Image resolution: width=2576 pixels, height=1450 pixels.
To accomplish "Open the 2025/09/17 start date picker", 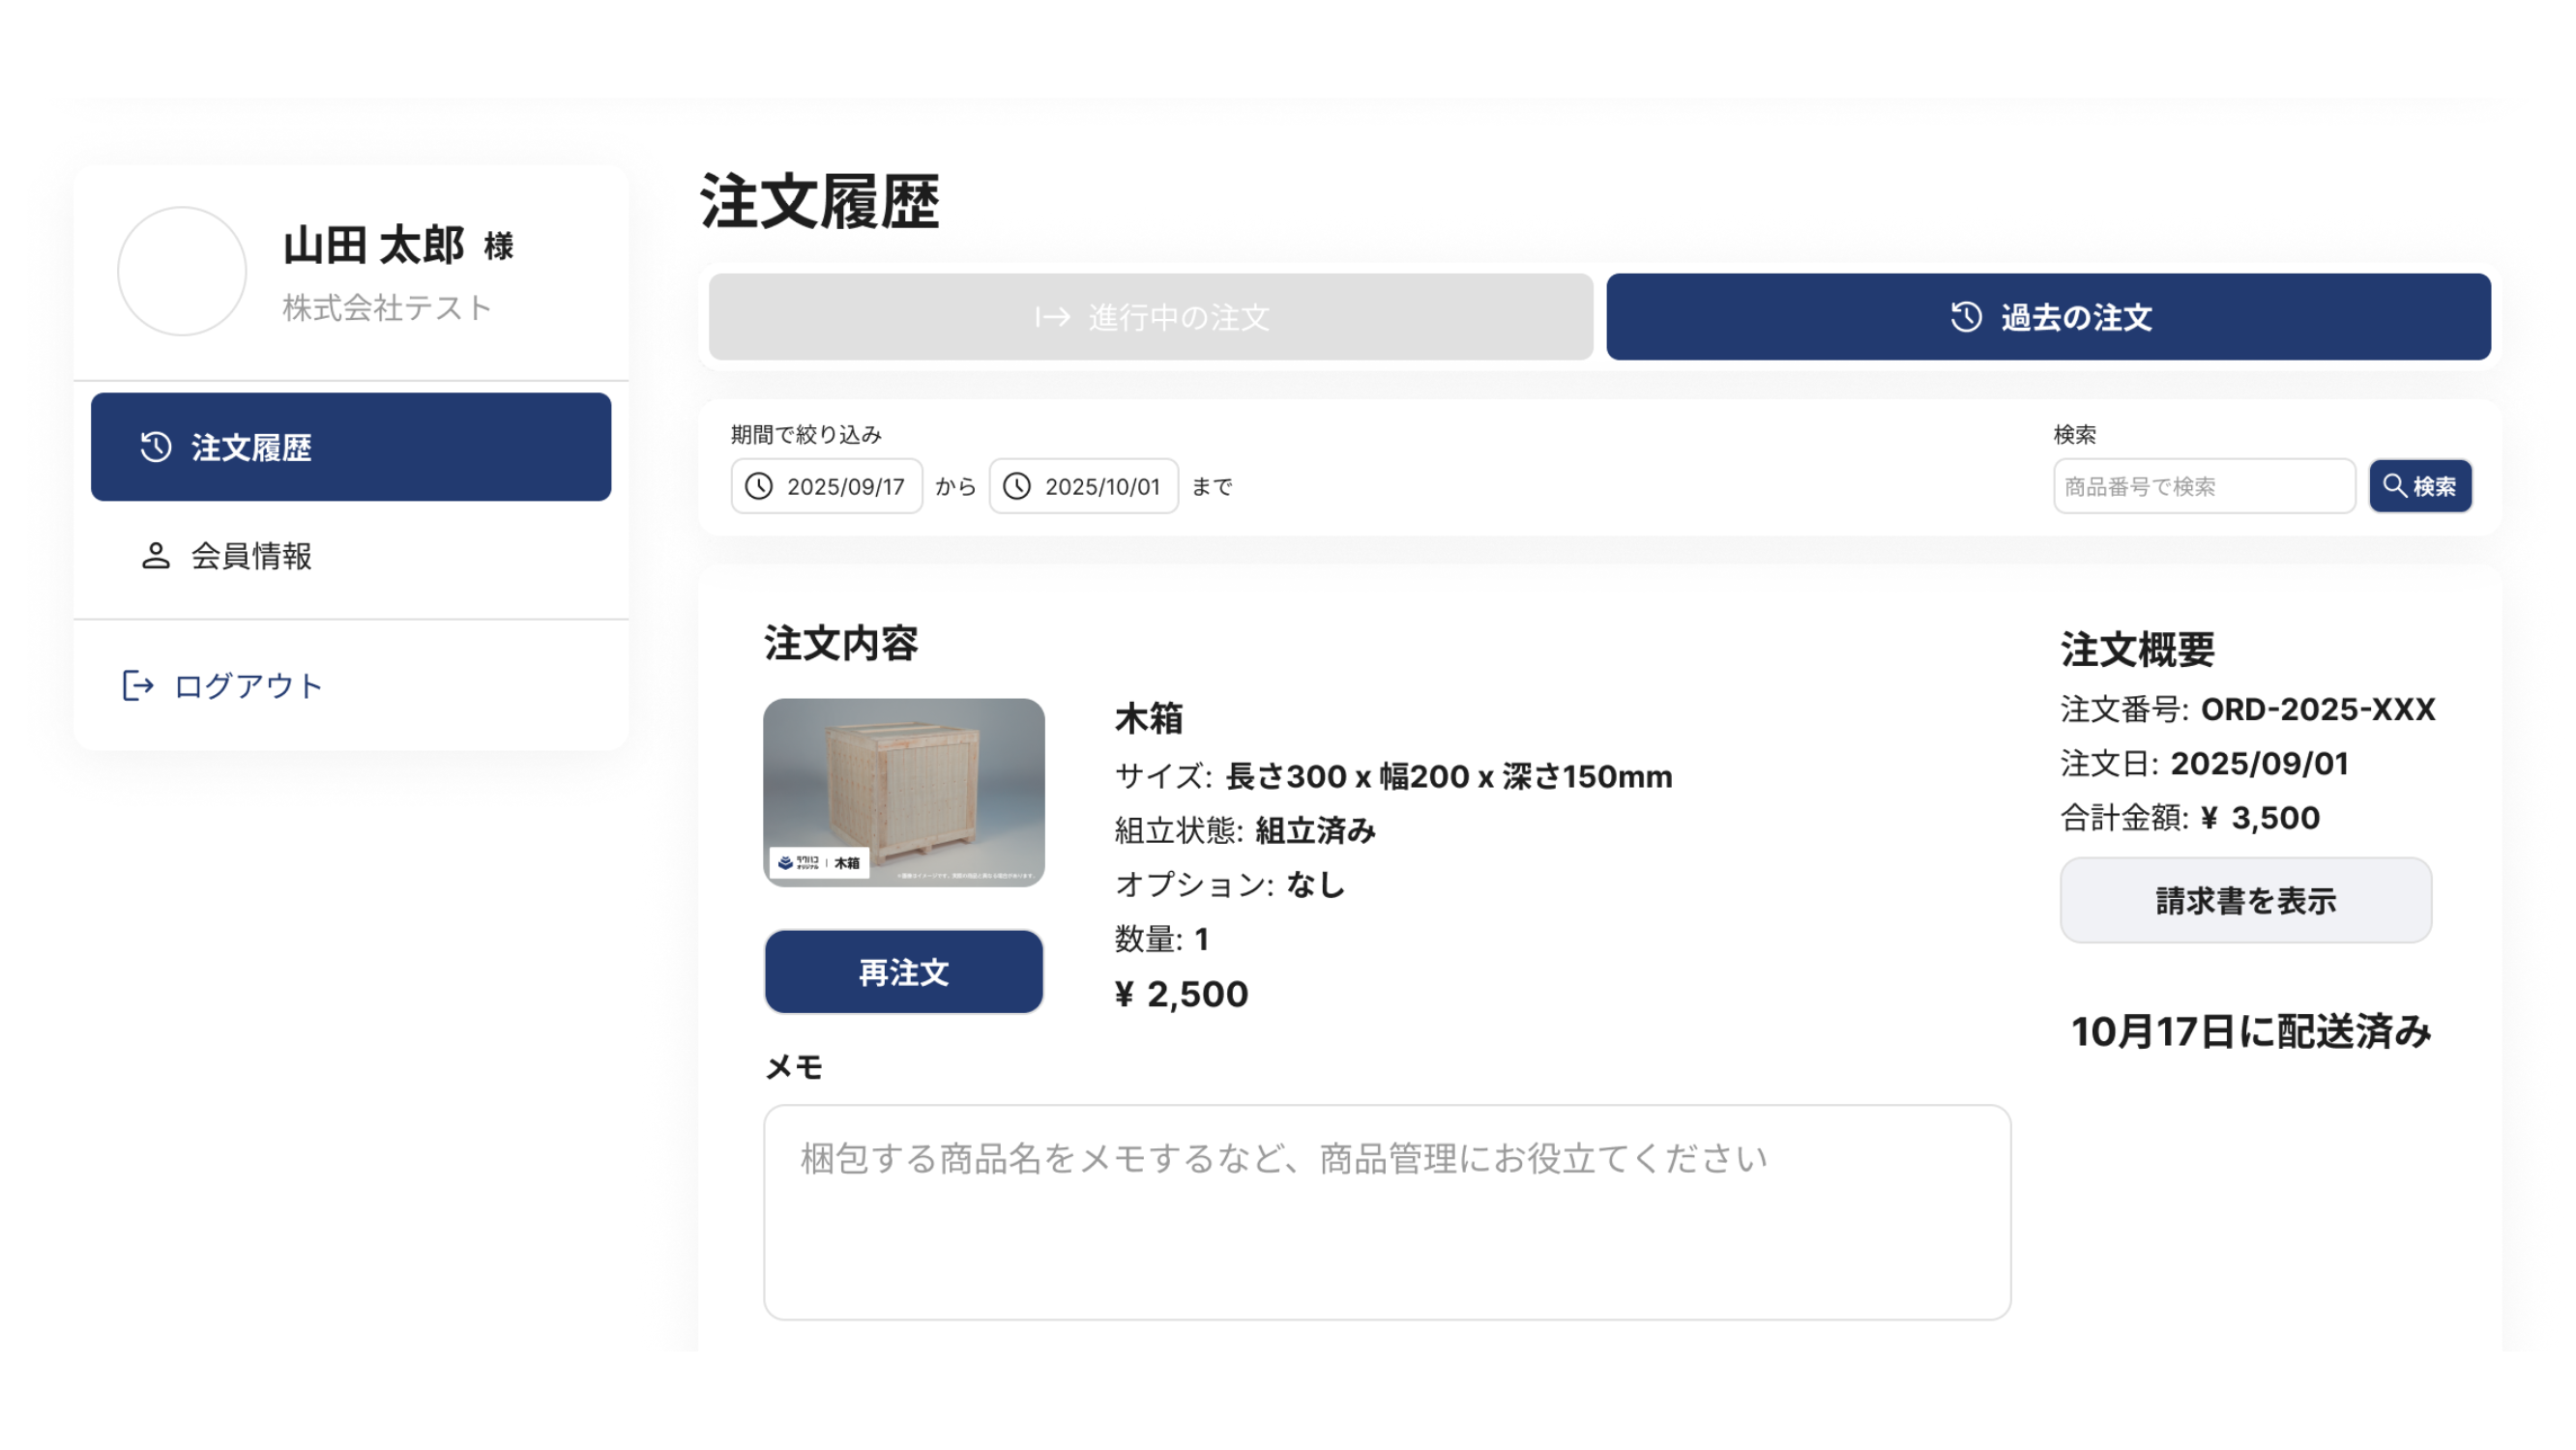I will (845, 487).
